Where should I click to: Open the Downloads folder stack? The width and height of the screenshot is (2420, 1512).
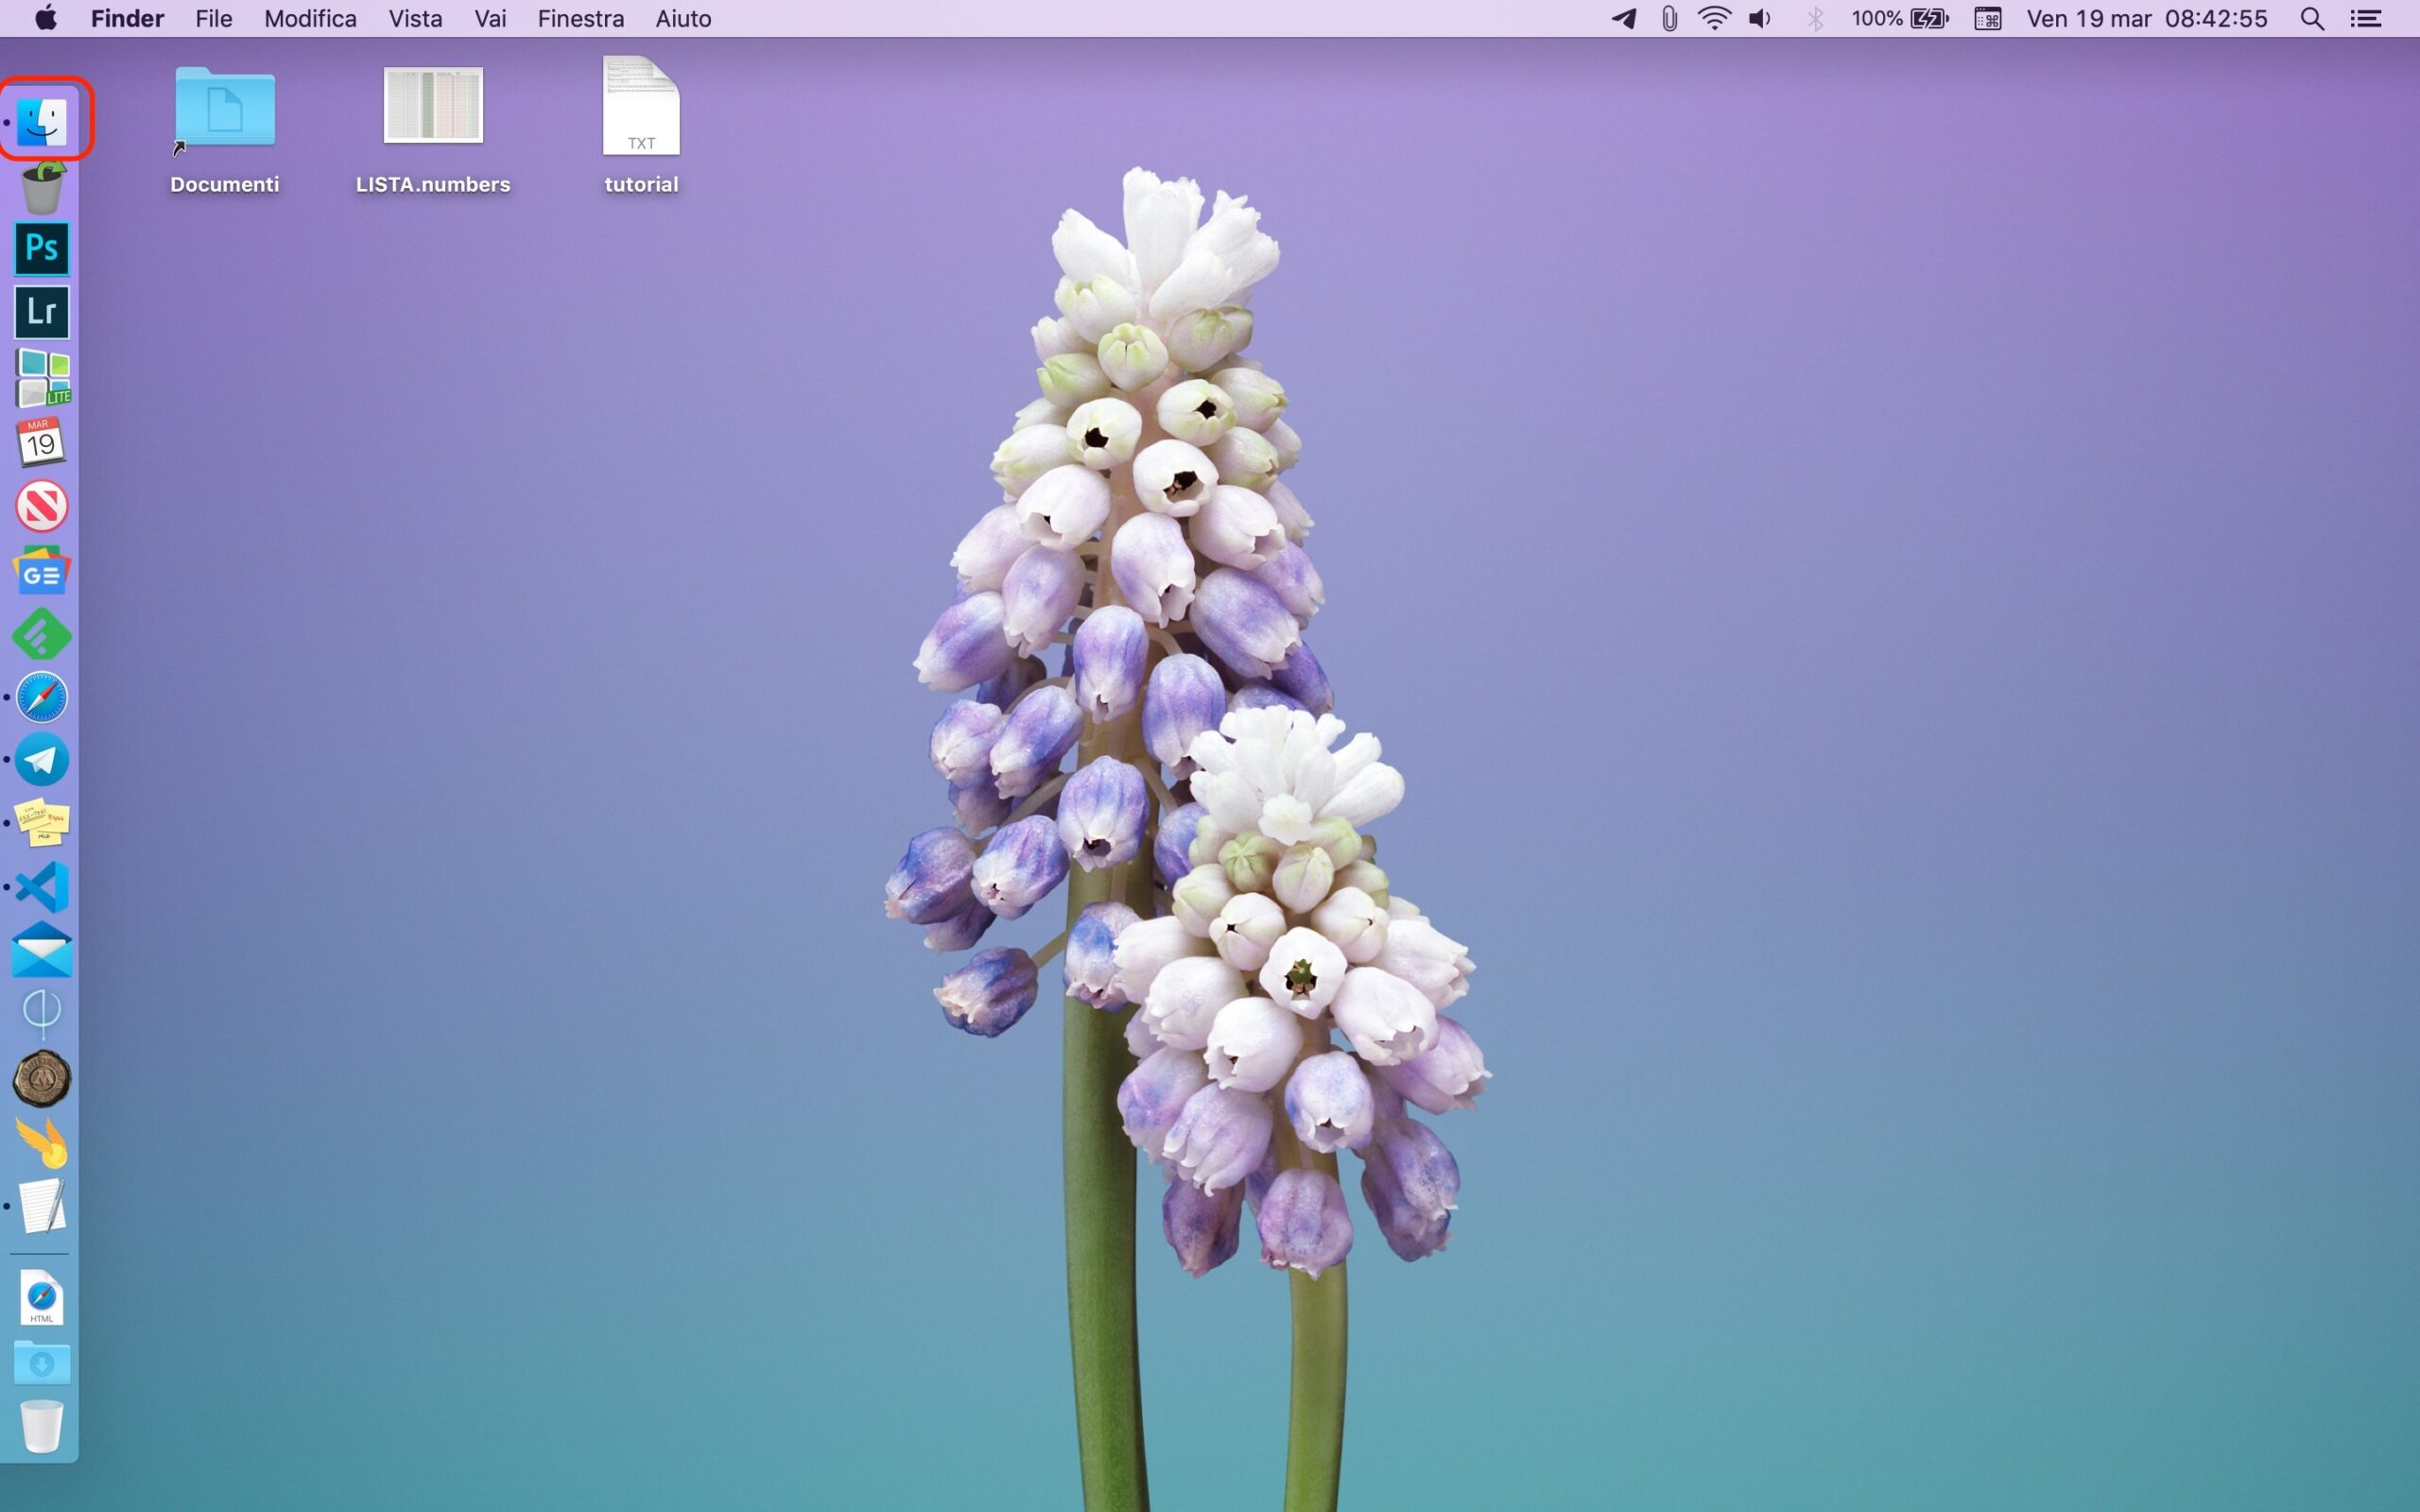(x=42, y=1364)
